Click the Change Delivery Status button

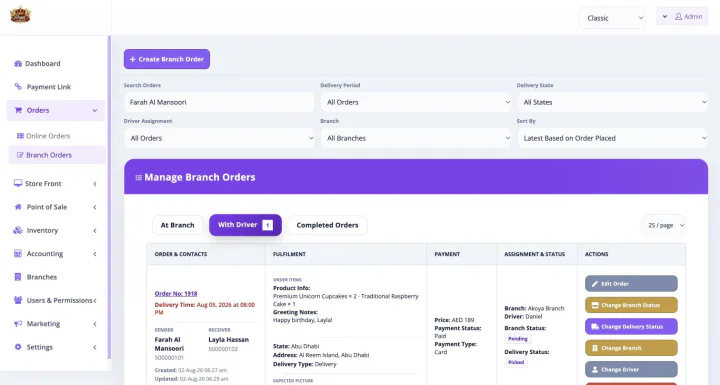631,327
